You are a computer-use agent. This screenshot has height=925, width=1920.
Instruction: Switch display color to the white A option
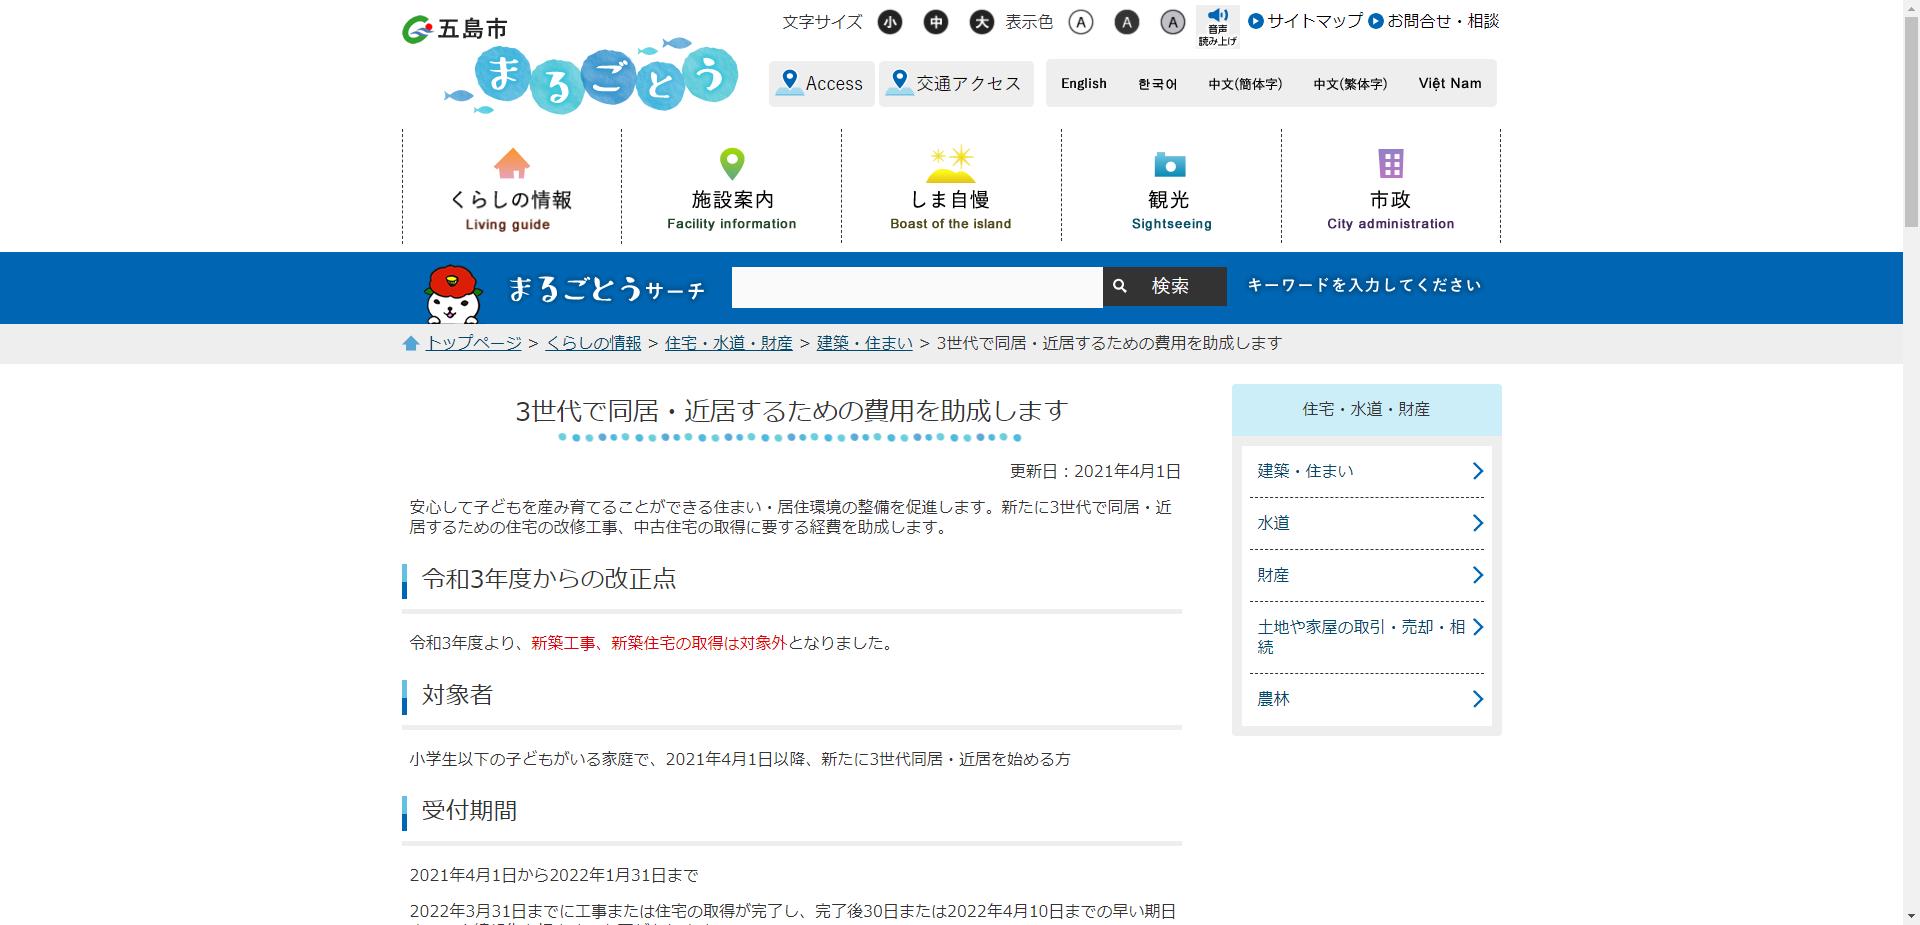[x=1080, y=22]
